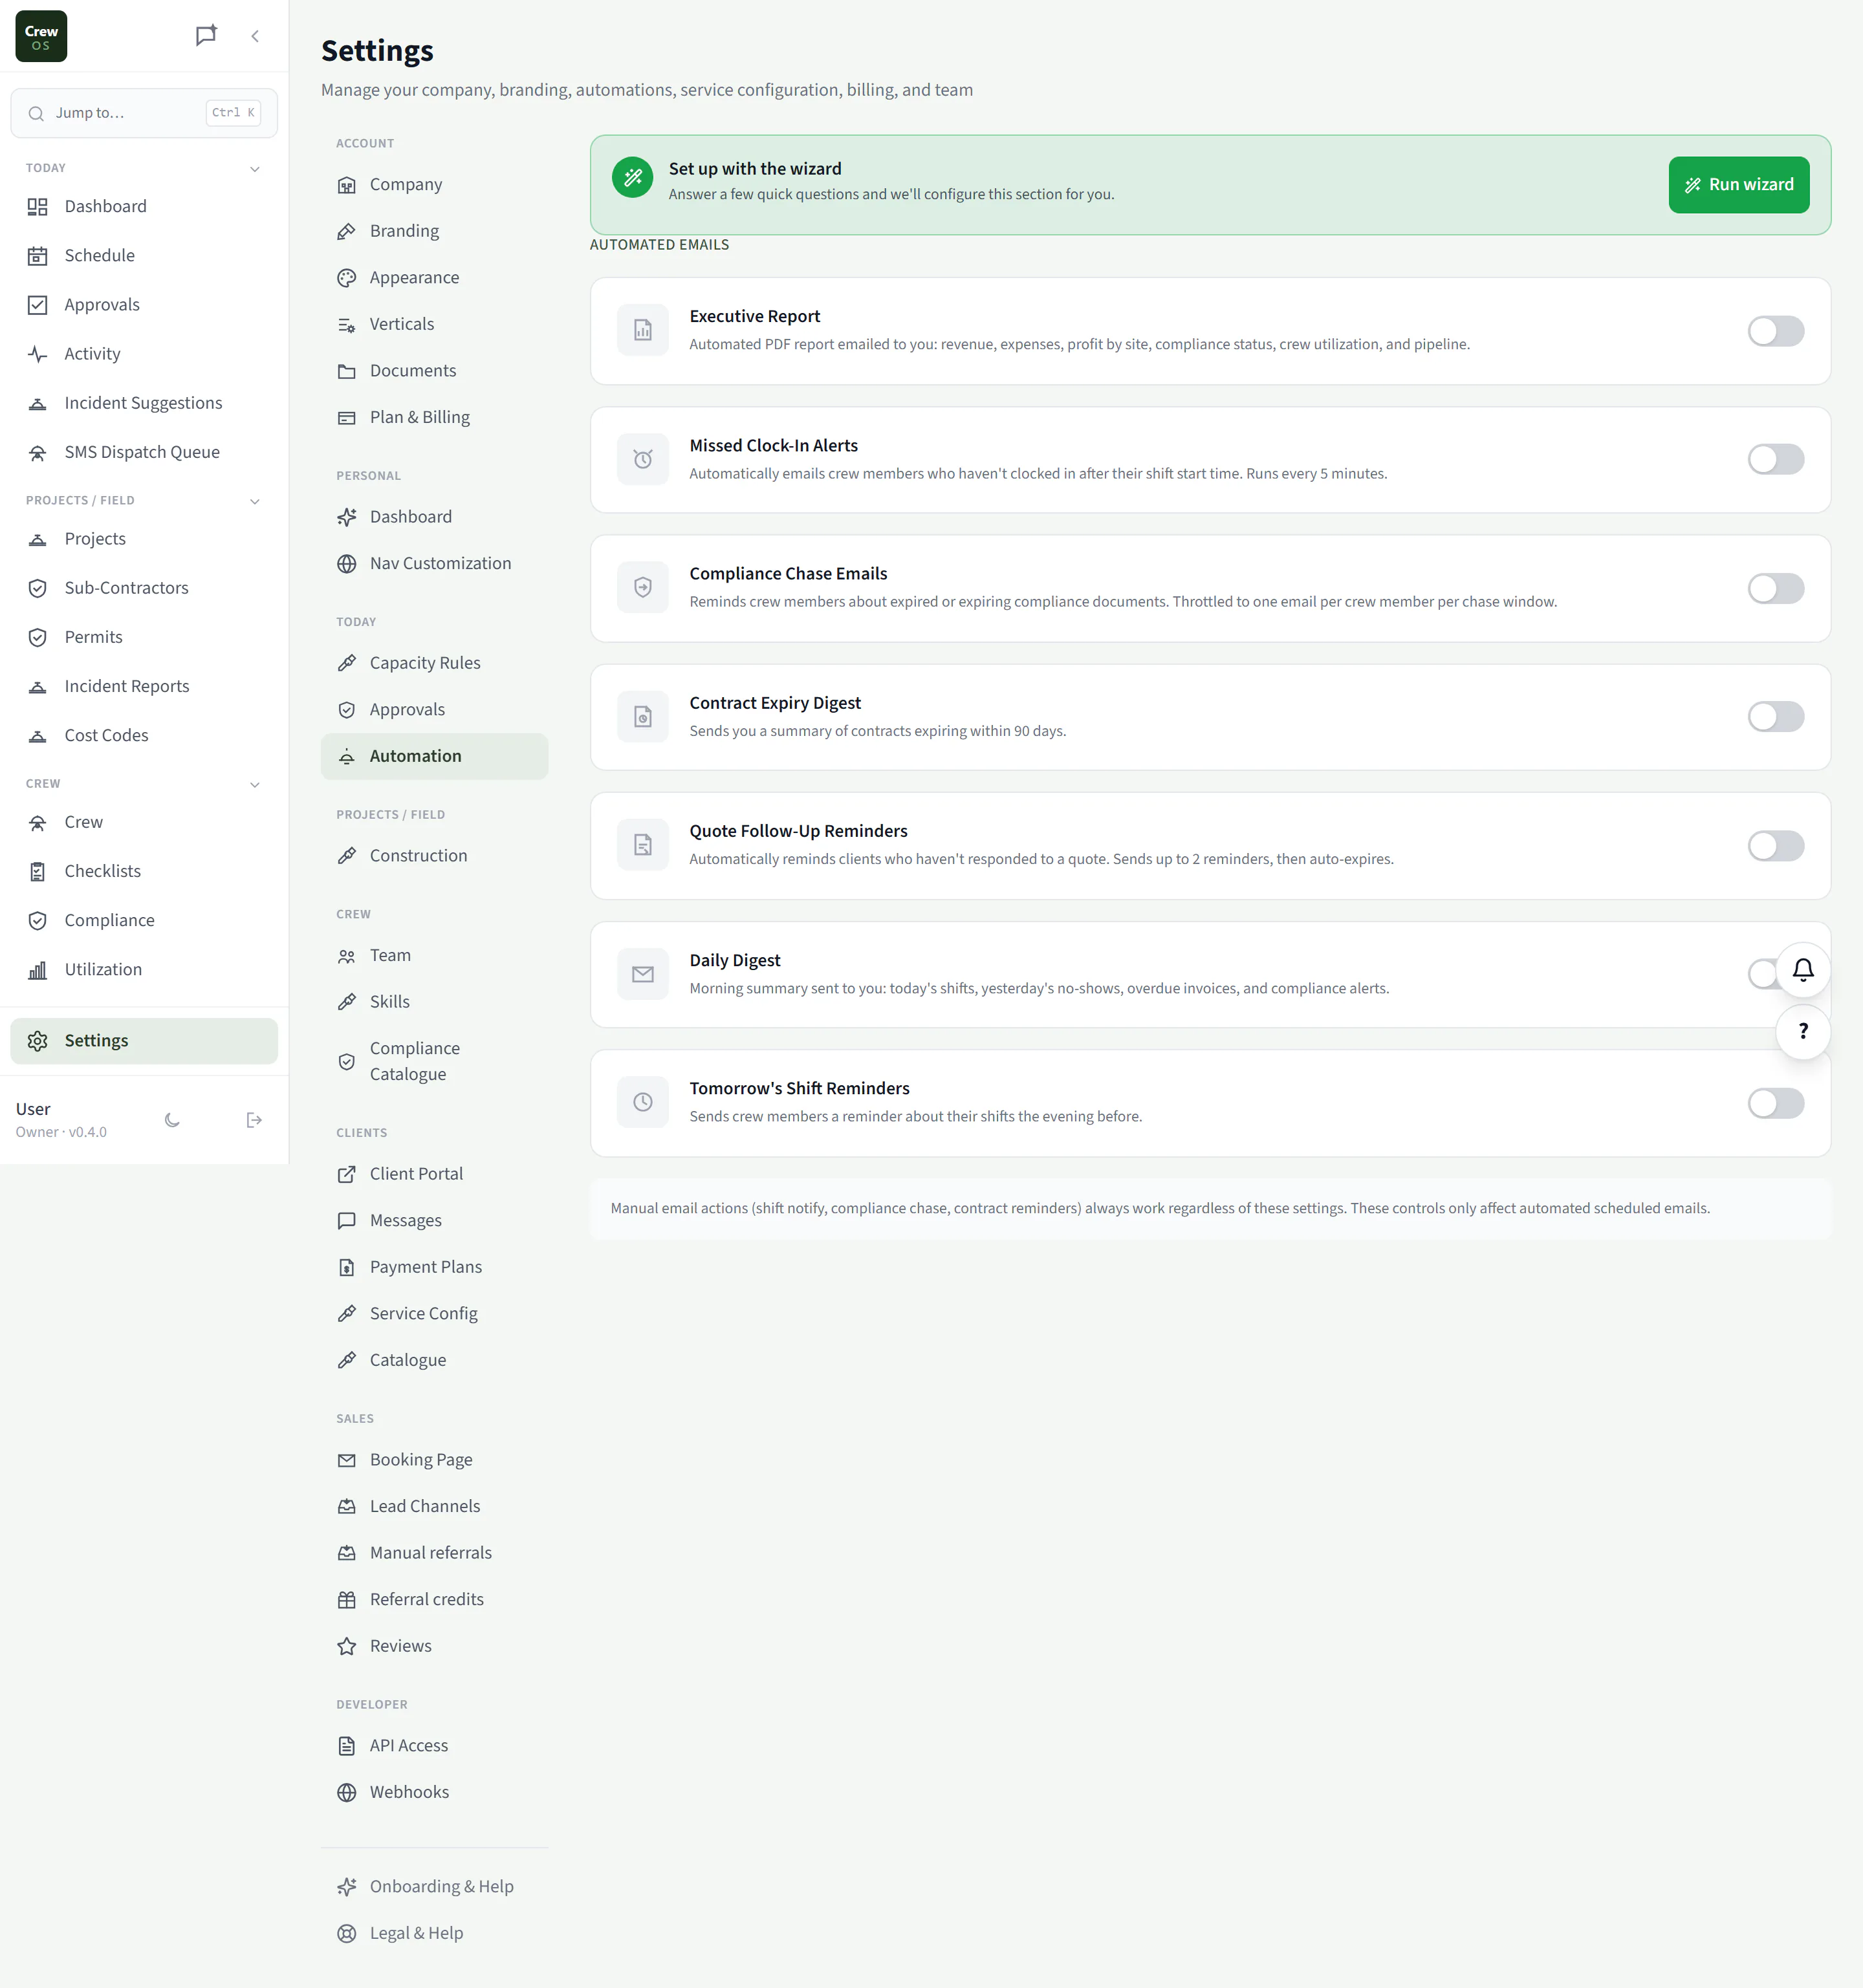This screenshot has width=1863, height=1988.
Task: Toggle Contract Expiry Digest on
Action: click(x=1775, y=717)
